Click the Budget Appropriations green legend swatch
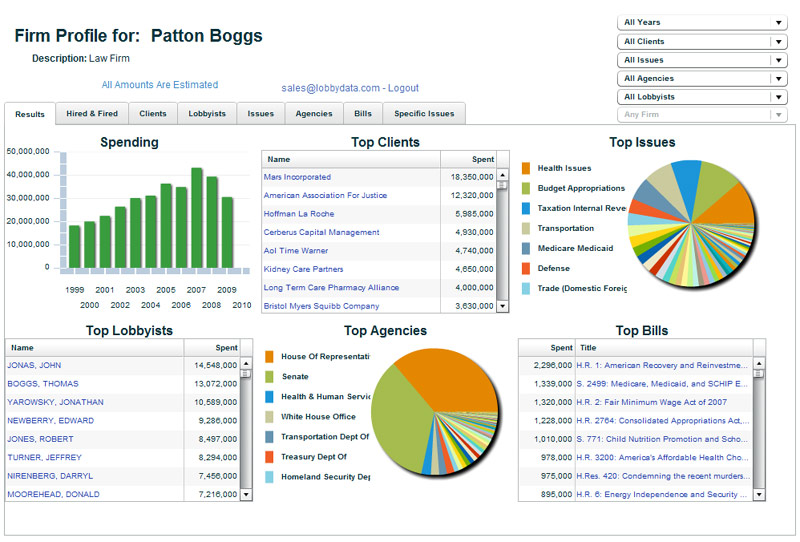 click(x=526, y=188)
